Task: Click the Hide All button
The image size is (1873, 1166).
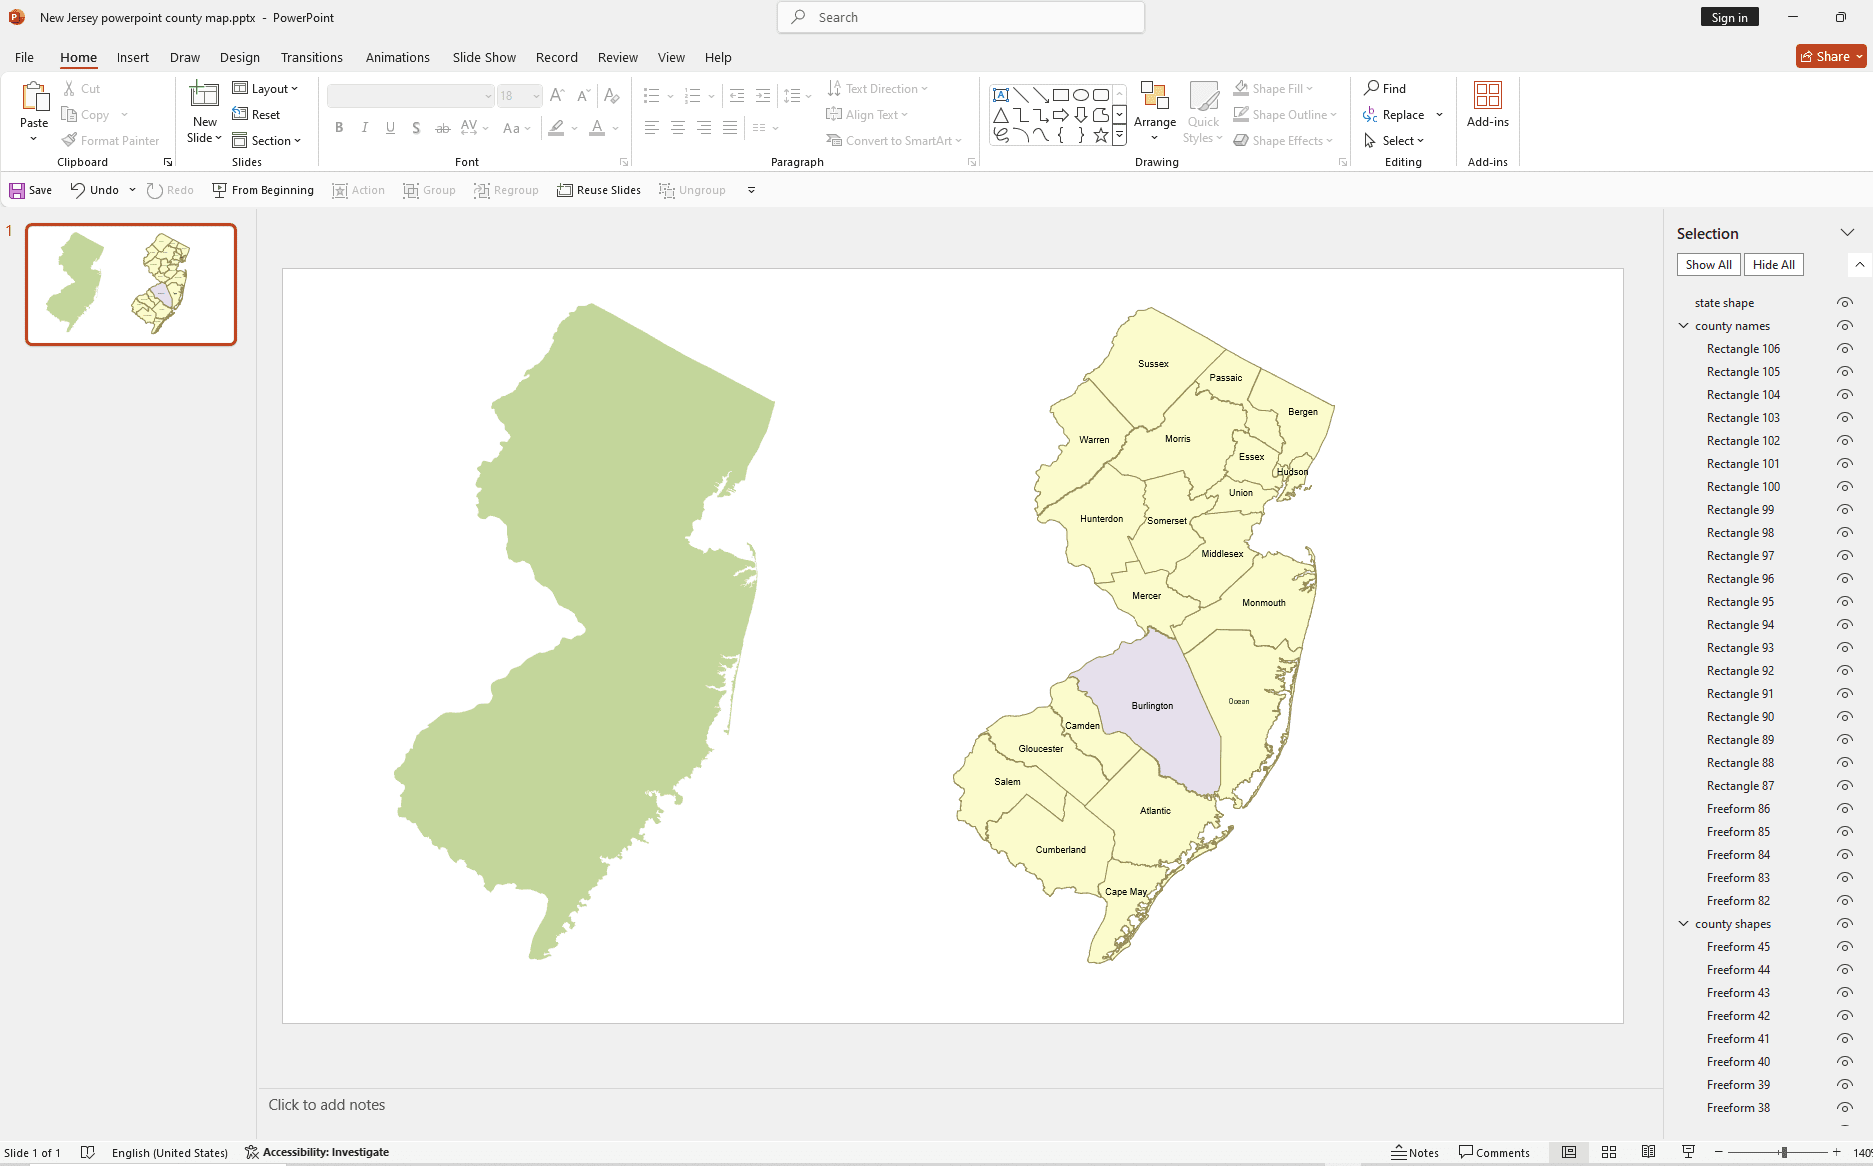Action: point(1774,265)
